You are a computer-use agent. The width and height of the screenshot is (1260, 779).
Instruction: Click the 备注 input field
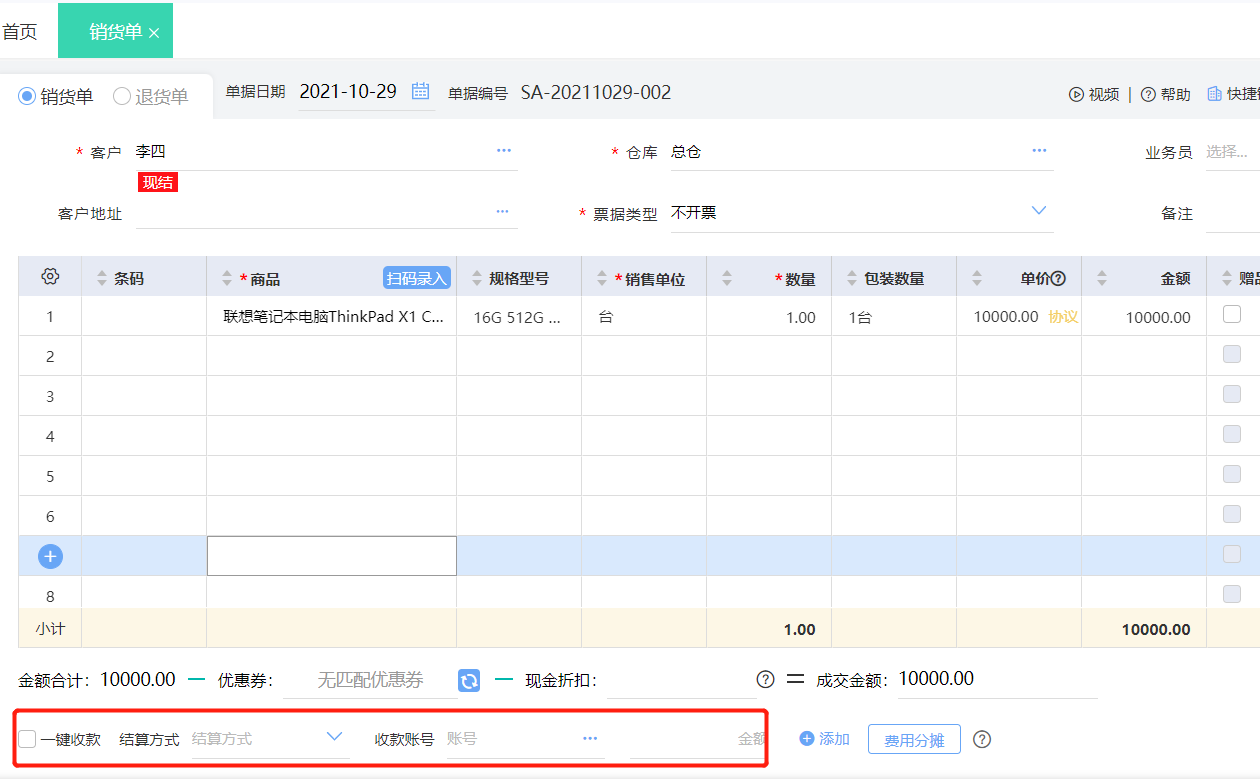(1232, 214)
